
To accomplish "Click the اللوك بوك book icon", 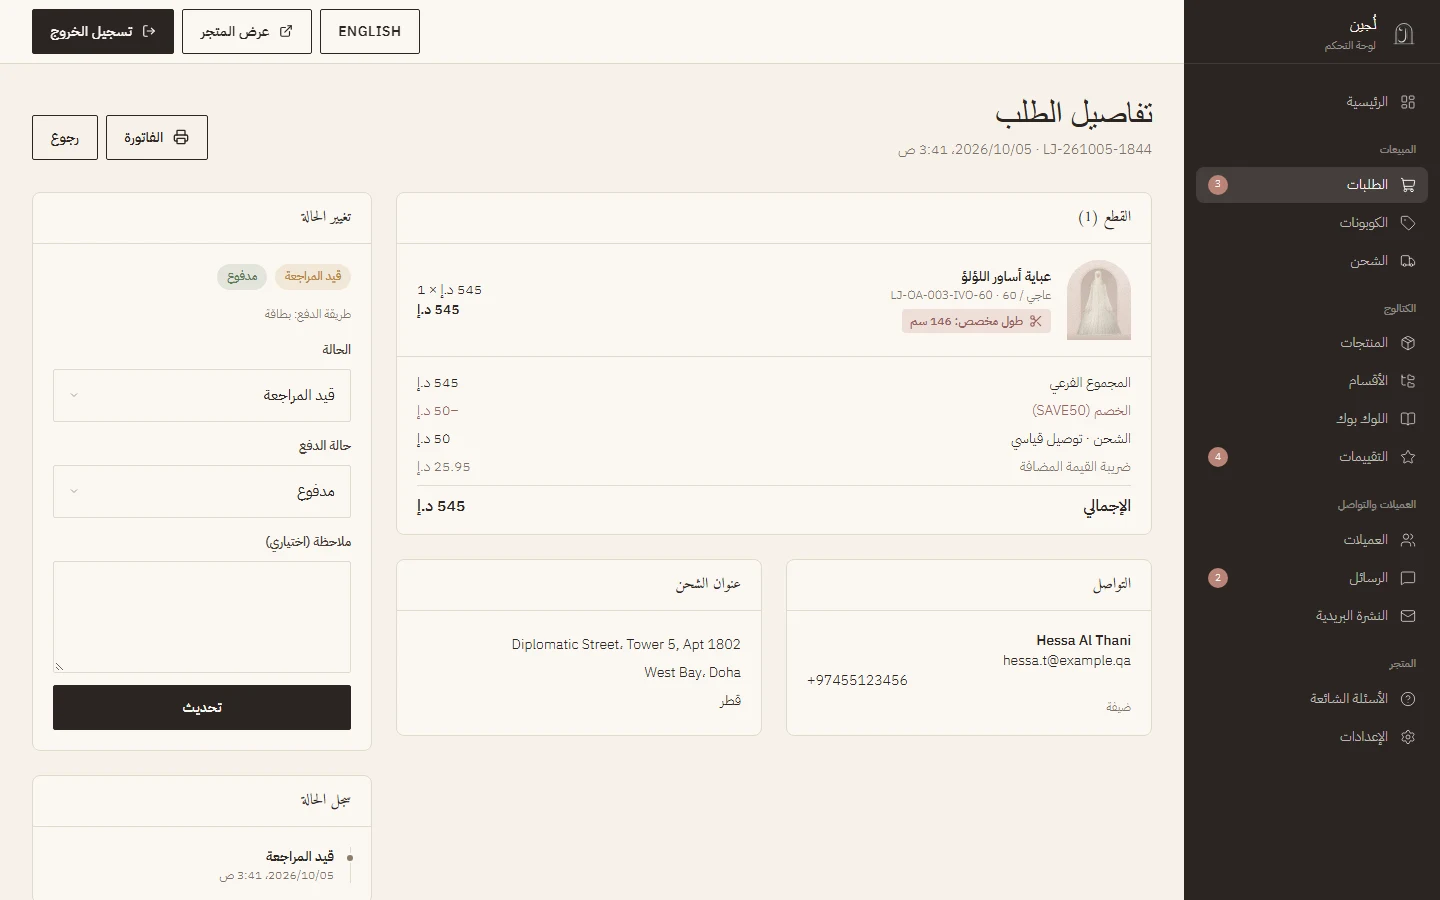I will (x=1408, y=419).
